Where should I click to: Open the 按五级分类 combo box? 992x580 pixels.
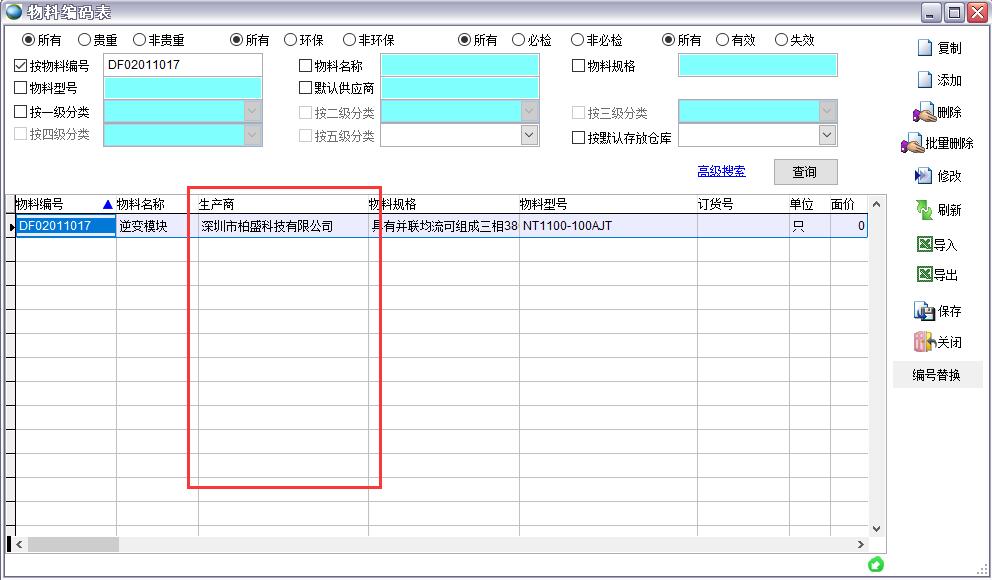point(529,135)
